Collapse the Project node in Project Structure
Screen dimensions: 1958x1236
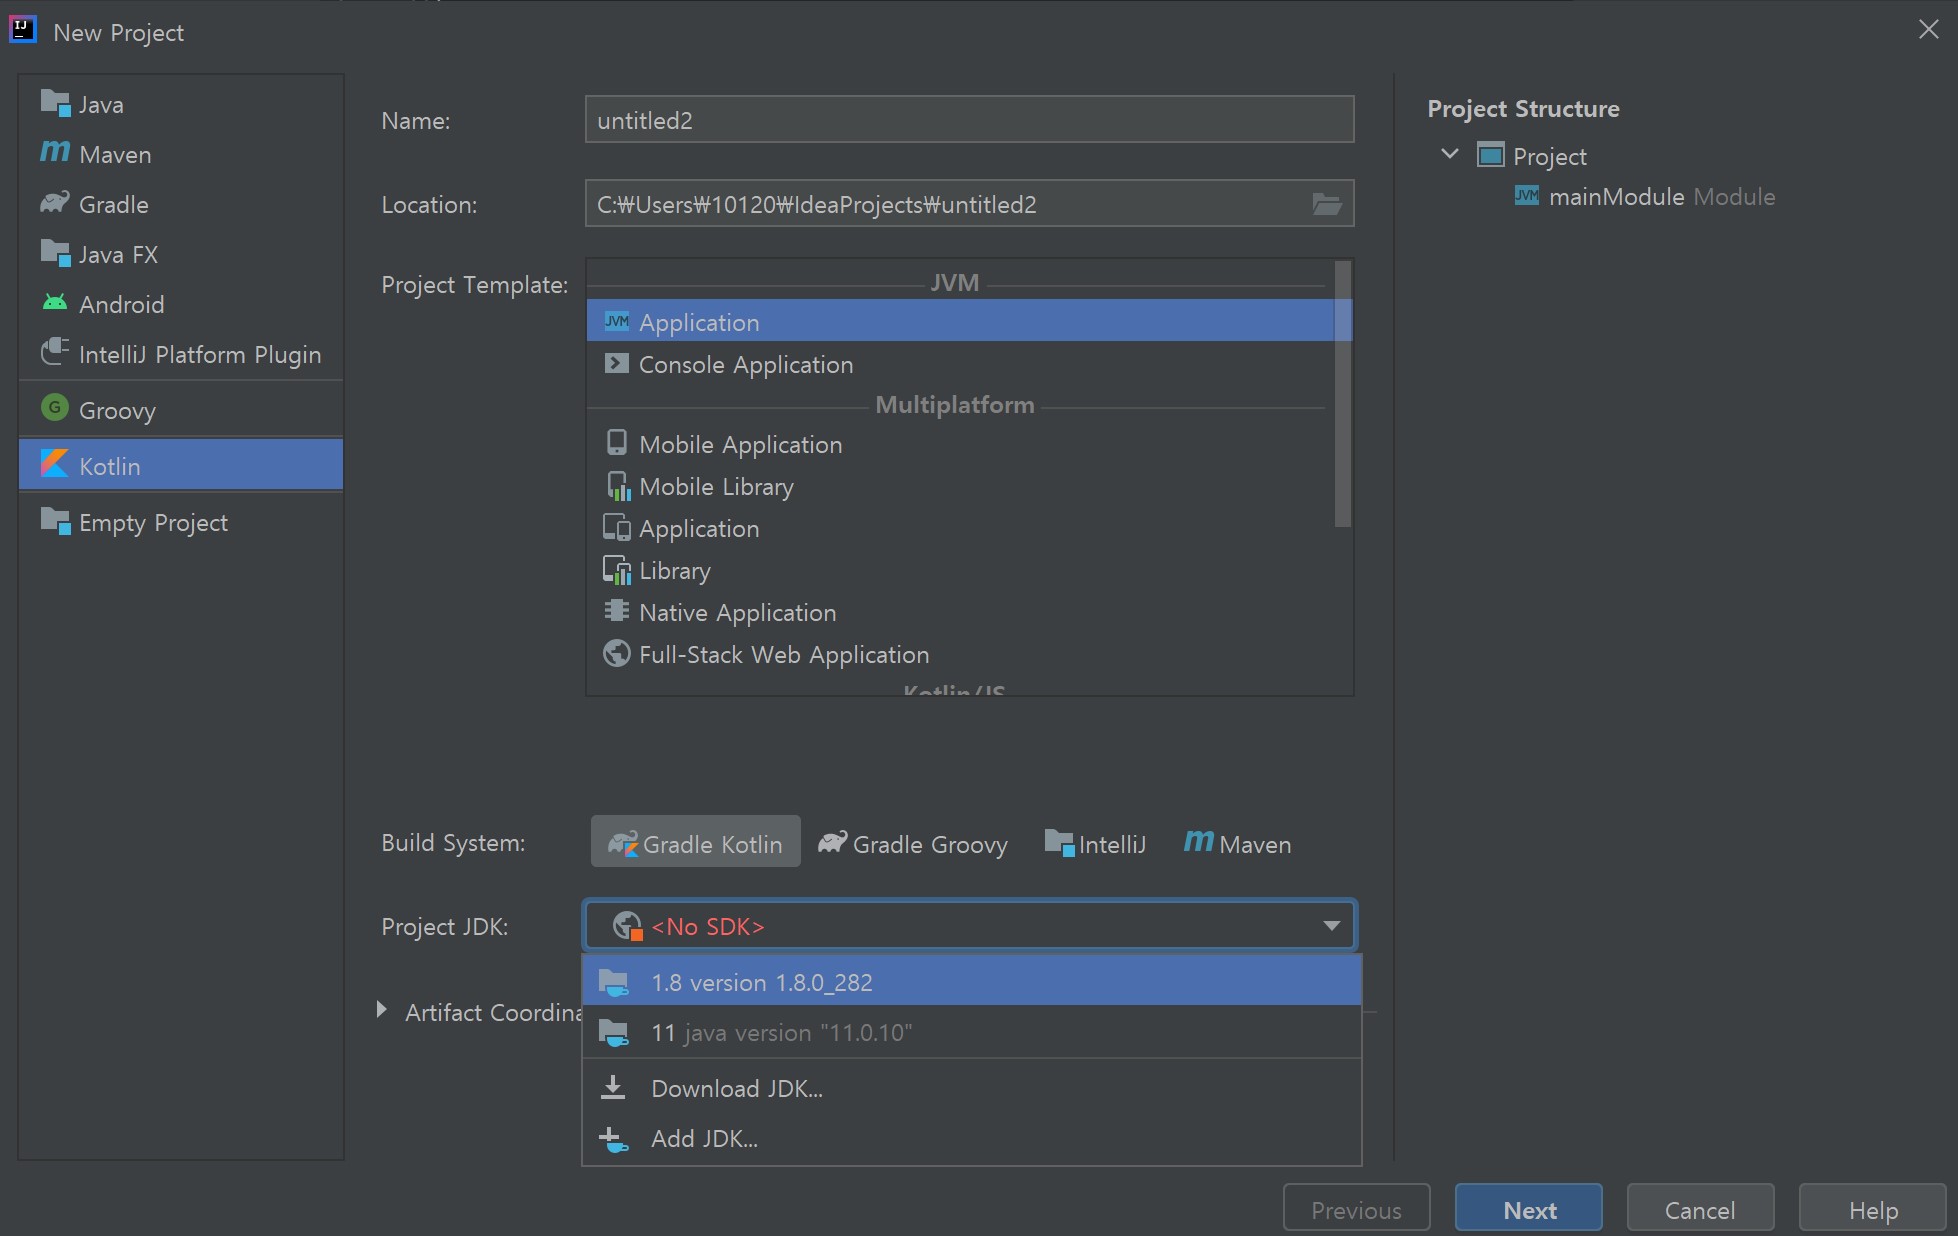1450,154
